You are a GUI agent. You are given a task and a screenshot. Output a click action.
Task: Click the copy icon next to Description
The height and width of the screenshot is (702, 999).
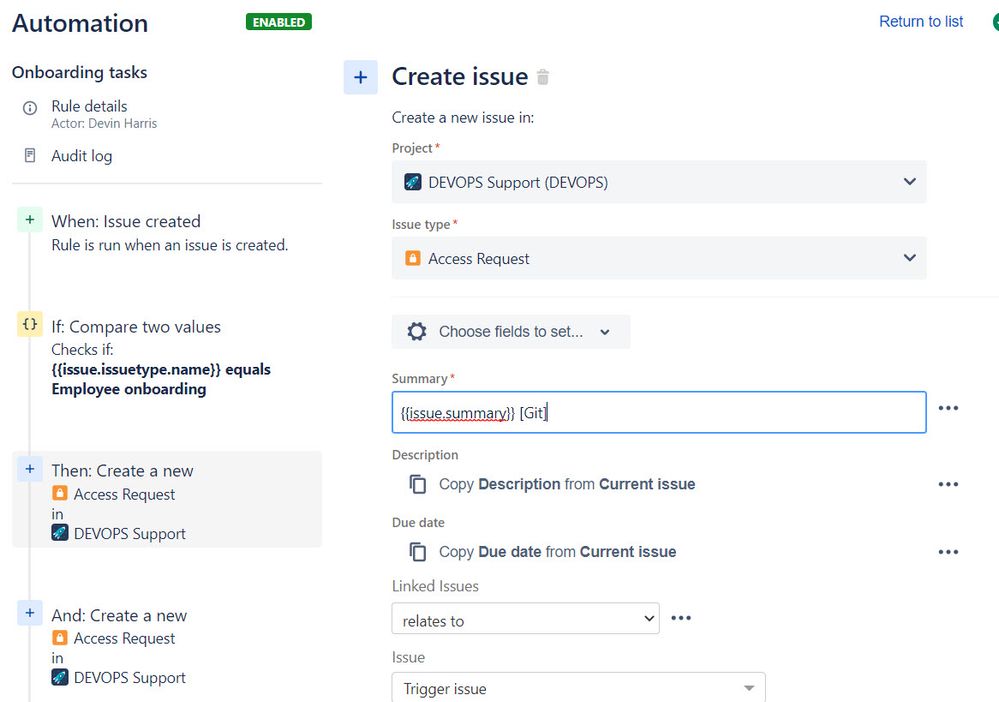point(417,484)
